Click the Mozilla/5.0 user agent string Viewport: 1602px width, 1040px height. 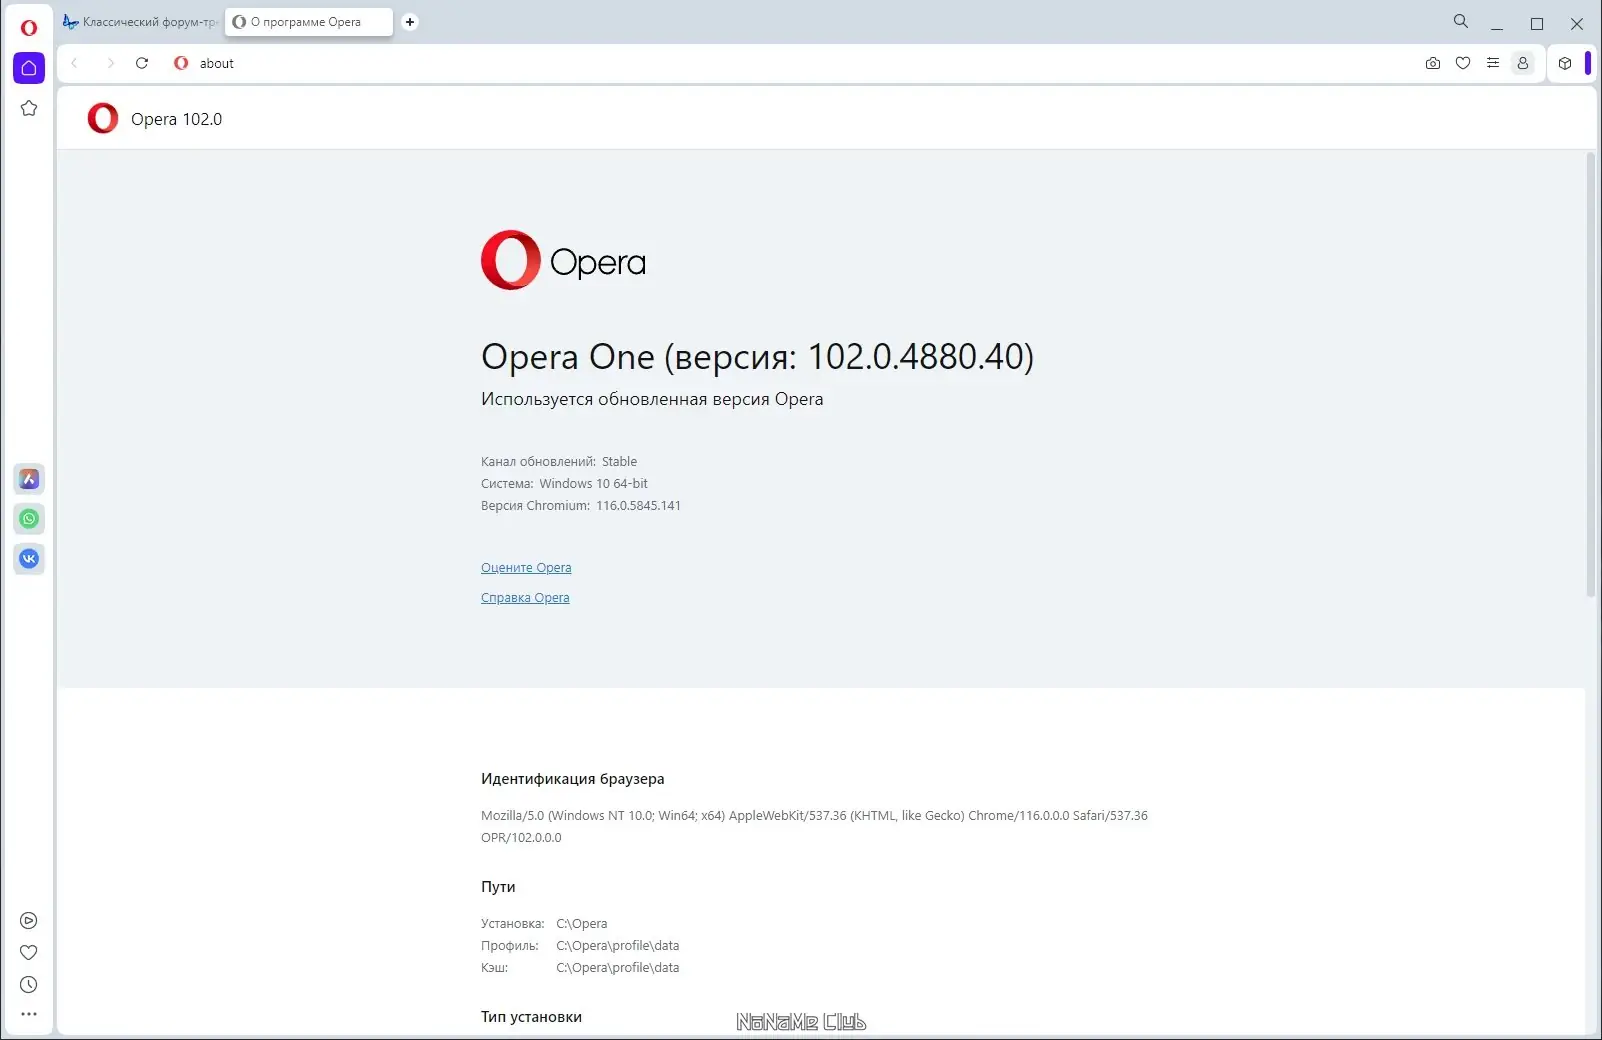point(814,827)
